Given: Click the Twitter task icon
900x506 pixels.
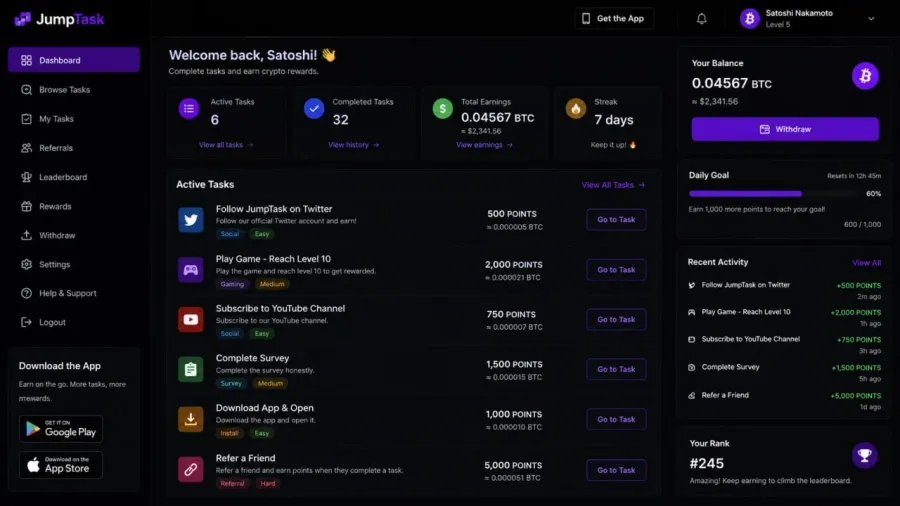Looking at the screenshot, I should [191, 220].
